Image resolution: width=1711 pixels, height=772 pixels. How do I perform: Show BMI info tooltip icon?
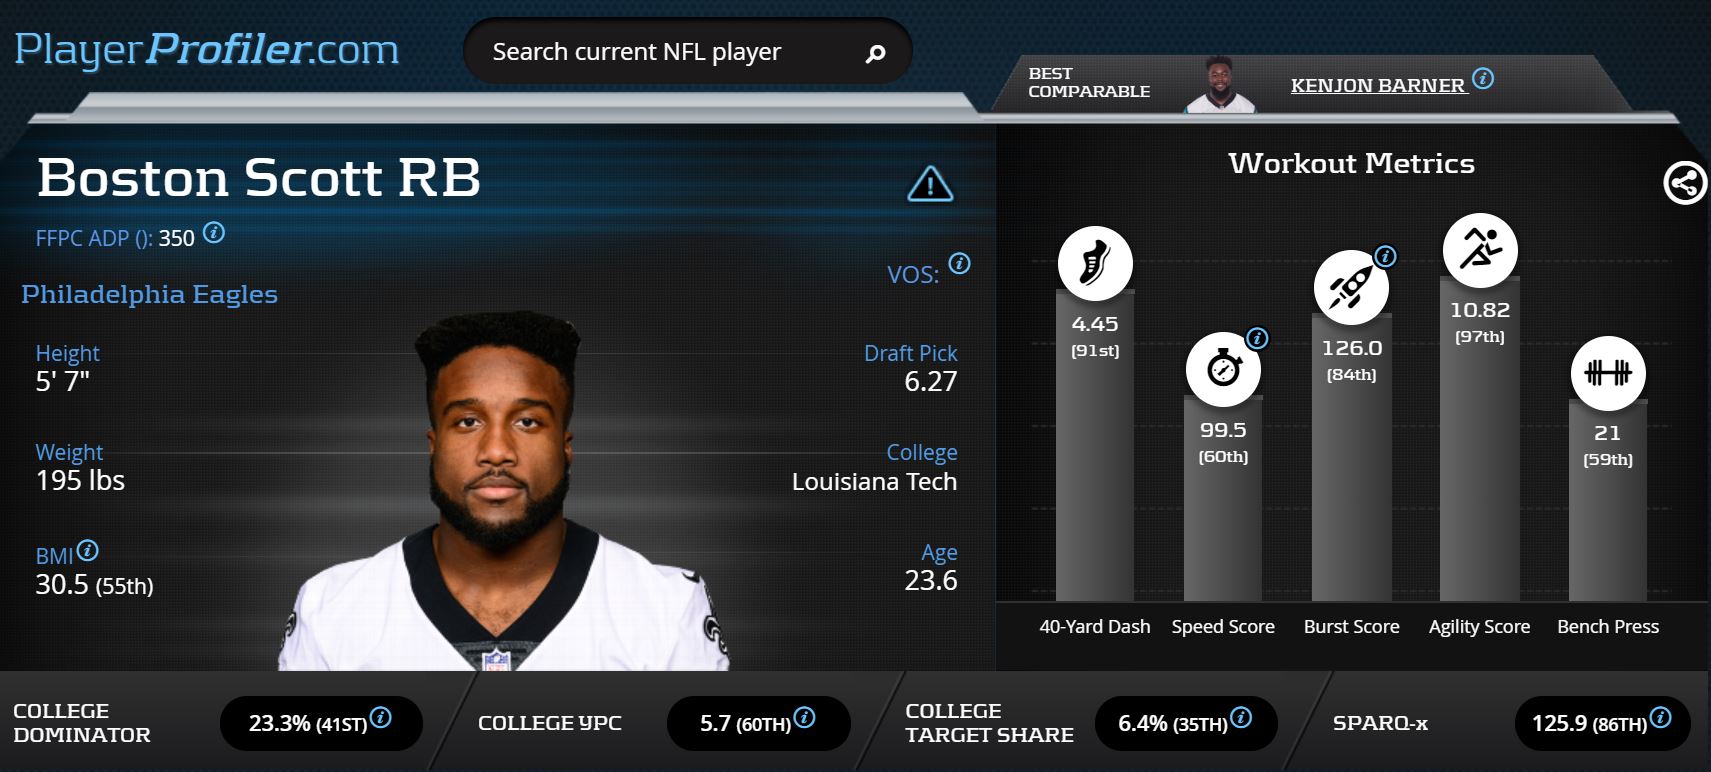point(88,550)
